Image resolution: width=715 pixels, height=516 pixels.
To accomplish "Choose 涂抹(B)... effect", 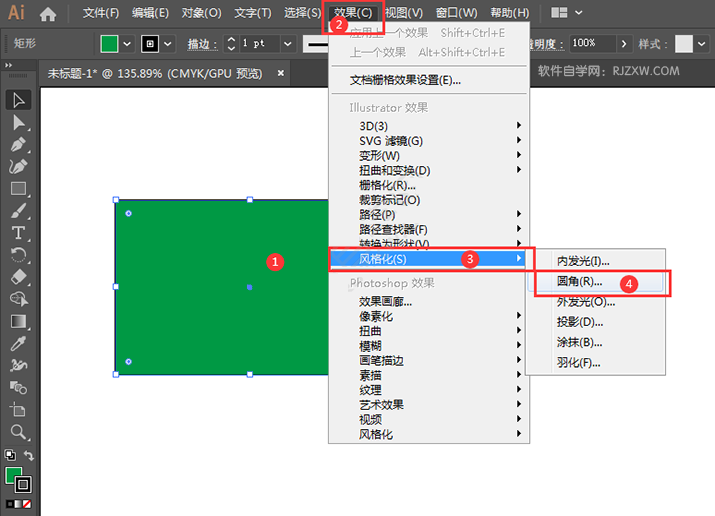I will [596, 342].
